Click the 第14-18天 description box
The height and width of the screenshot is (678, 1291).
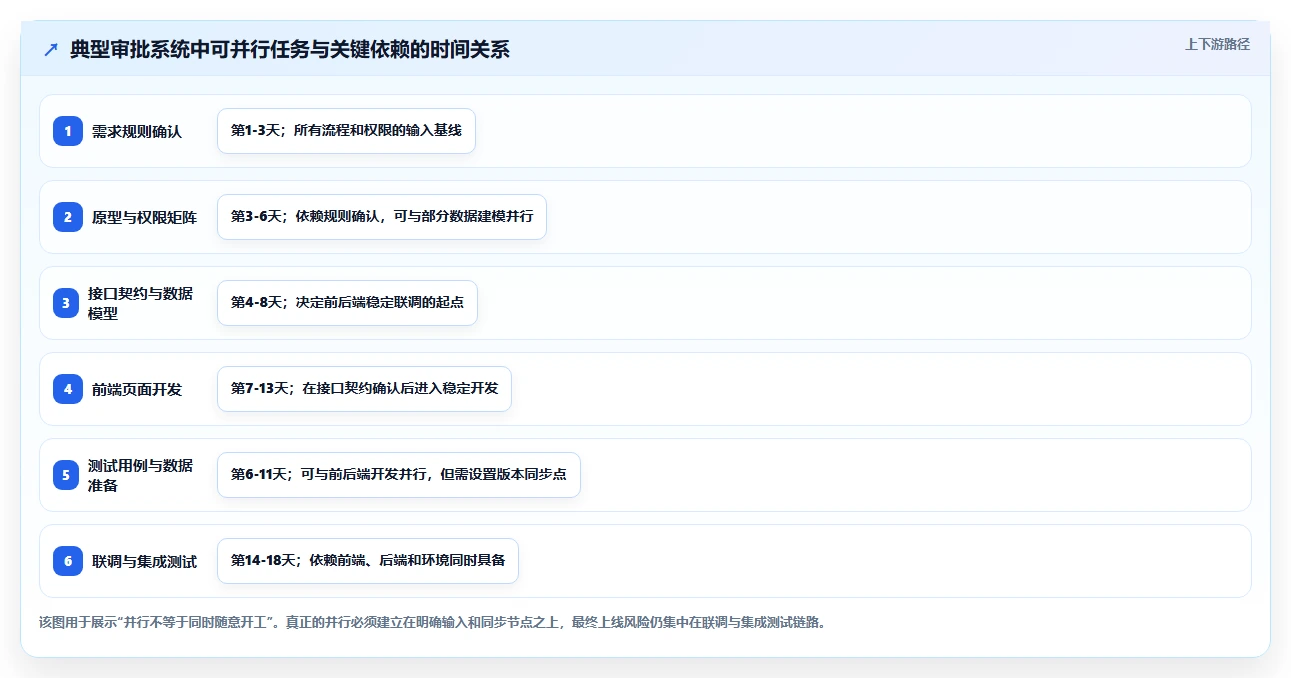click(x=368, y=561)
